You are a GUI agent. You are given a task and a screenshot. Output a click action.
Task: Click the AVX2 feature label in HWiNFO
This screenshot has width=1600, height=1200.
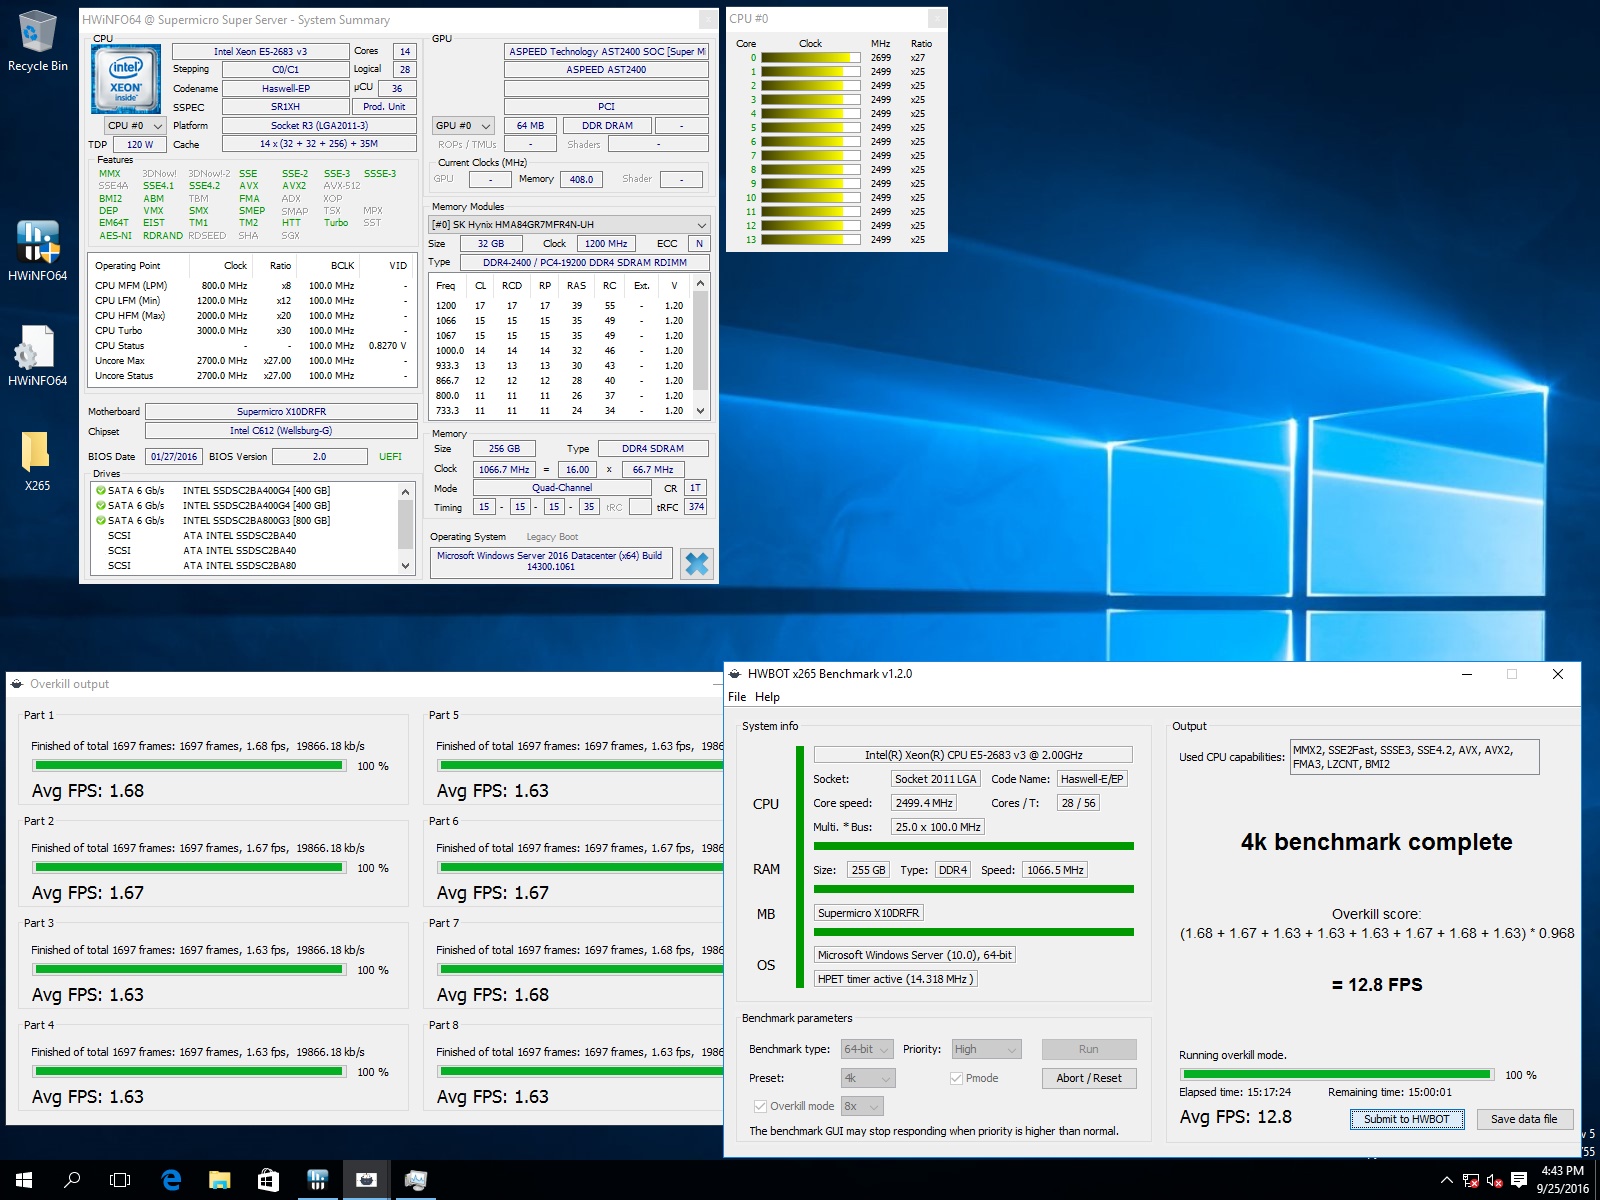294,186
